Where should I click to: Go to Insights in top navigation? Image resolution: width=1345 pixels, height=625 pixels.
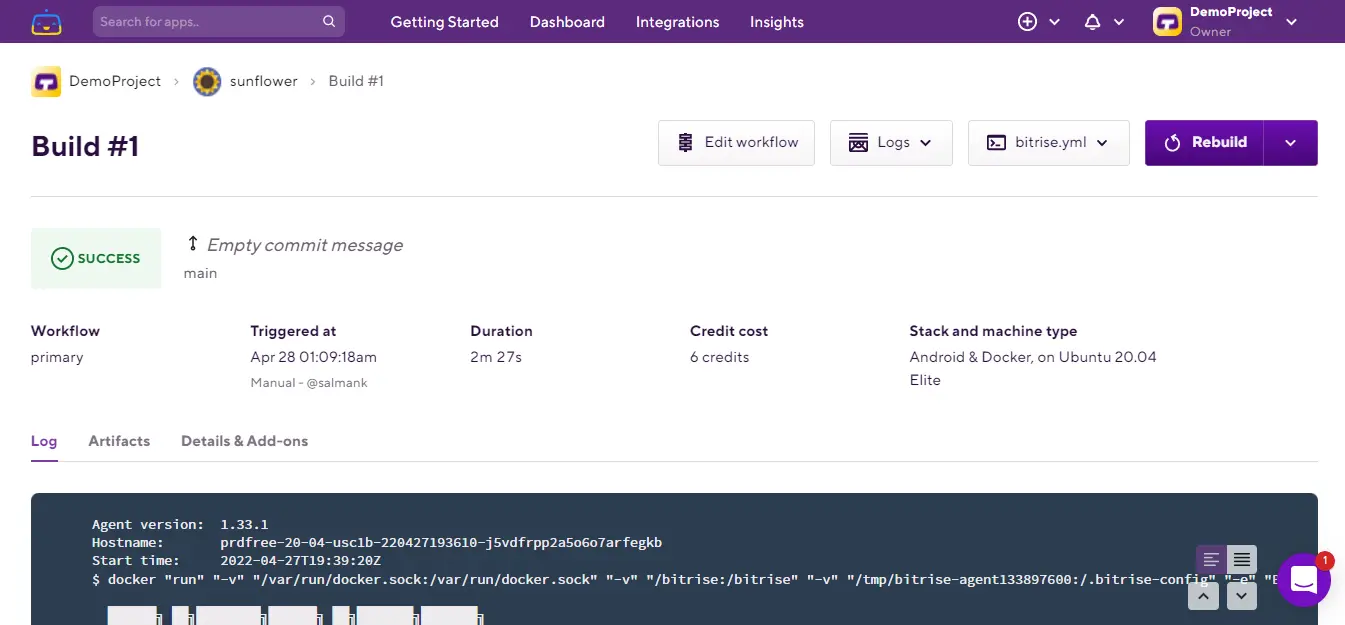point(776,22)
